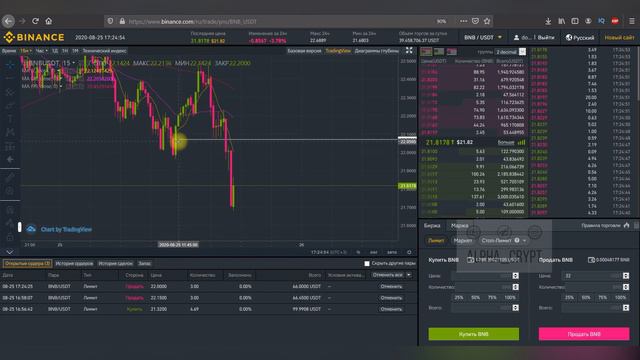Click the pink Sell BNB button
The width and height of the screenshot is (640, 360).
(x=584, y=334)
